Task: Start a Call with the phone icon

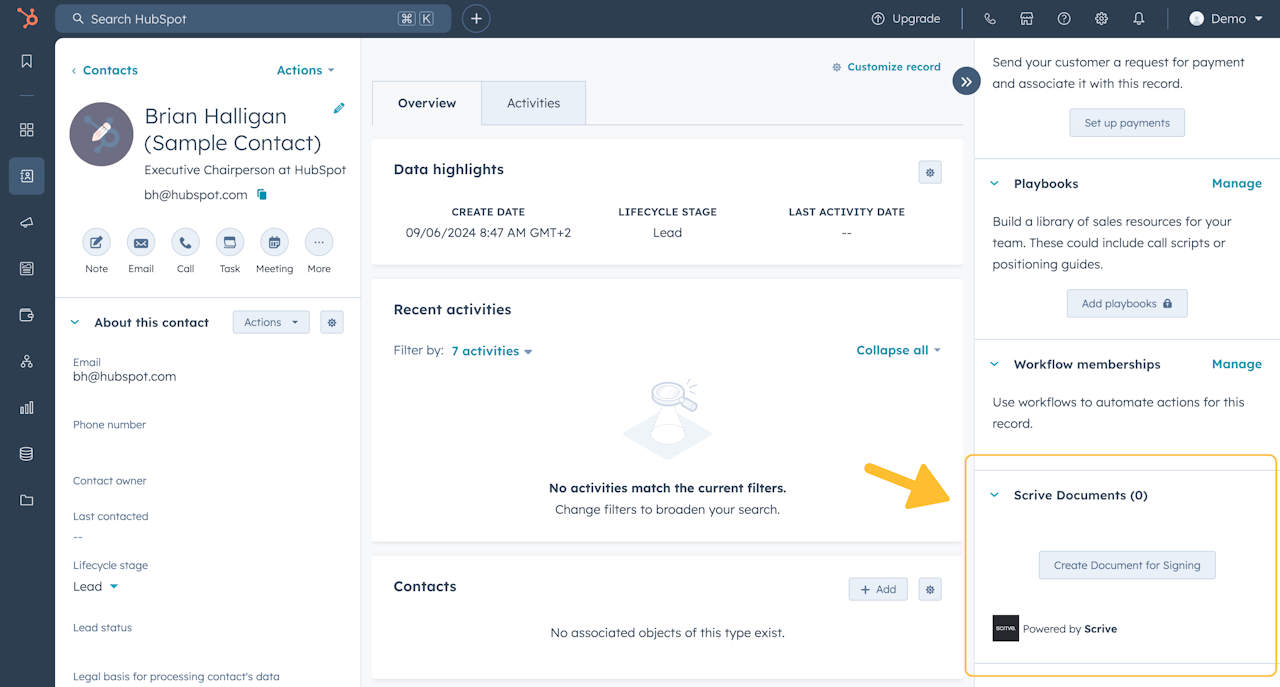Action: tap(185, 242)
